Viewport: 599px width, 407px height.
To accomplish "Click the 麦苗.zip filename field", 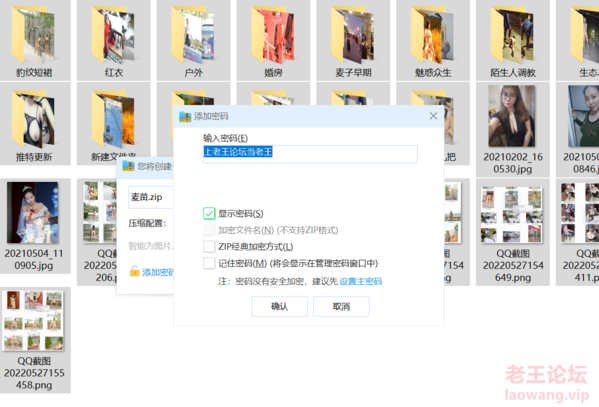I will (x=151, y=197).
